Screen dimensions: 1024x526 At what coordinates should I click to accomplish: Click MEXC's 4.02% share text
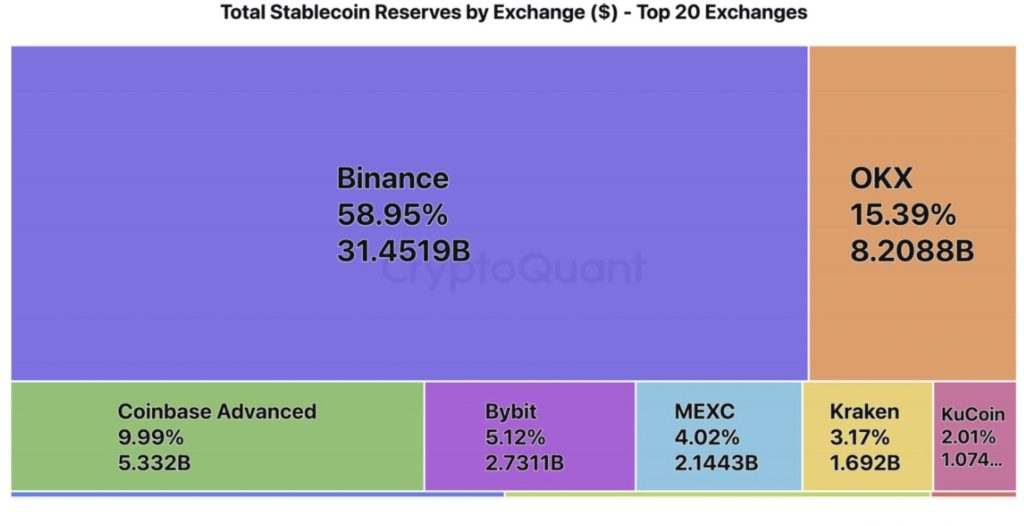coord(706,437)
